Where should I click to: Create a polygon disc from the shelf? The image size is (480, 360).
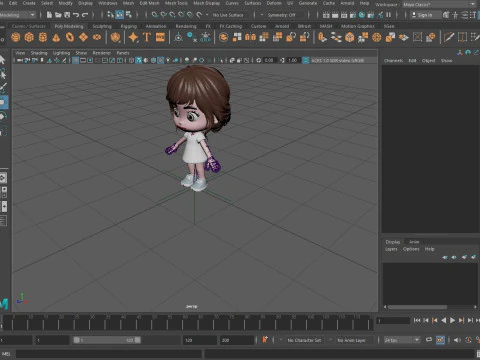click(97, 37)
